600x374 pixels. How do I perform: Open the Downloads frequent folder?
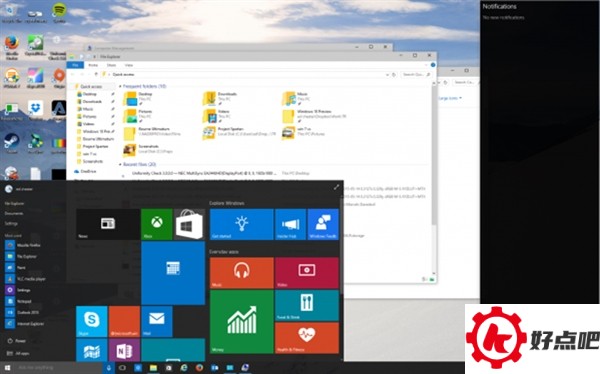220,98
